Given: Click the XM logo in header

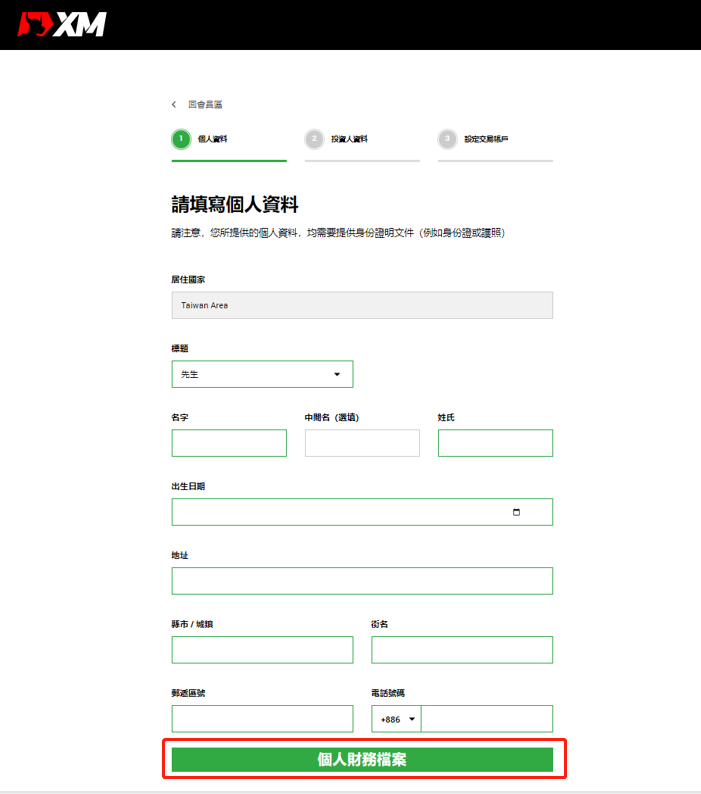Looking at the screenshot, I should coord(62,24).
